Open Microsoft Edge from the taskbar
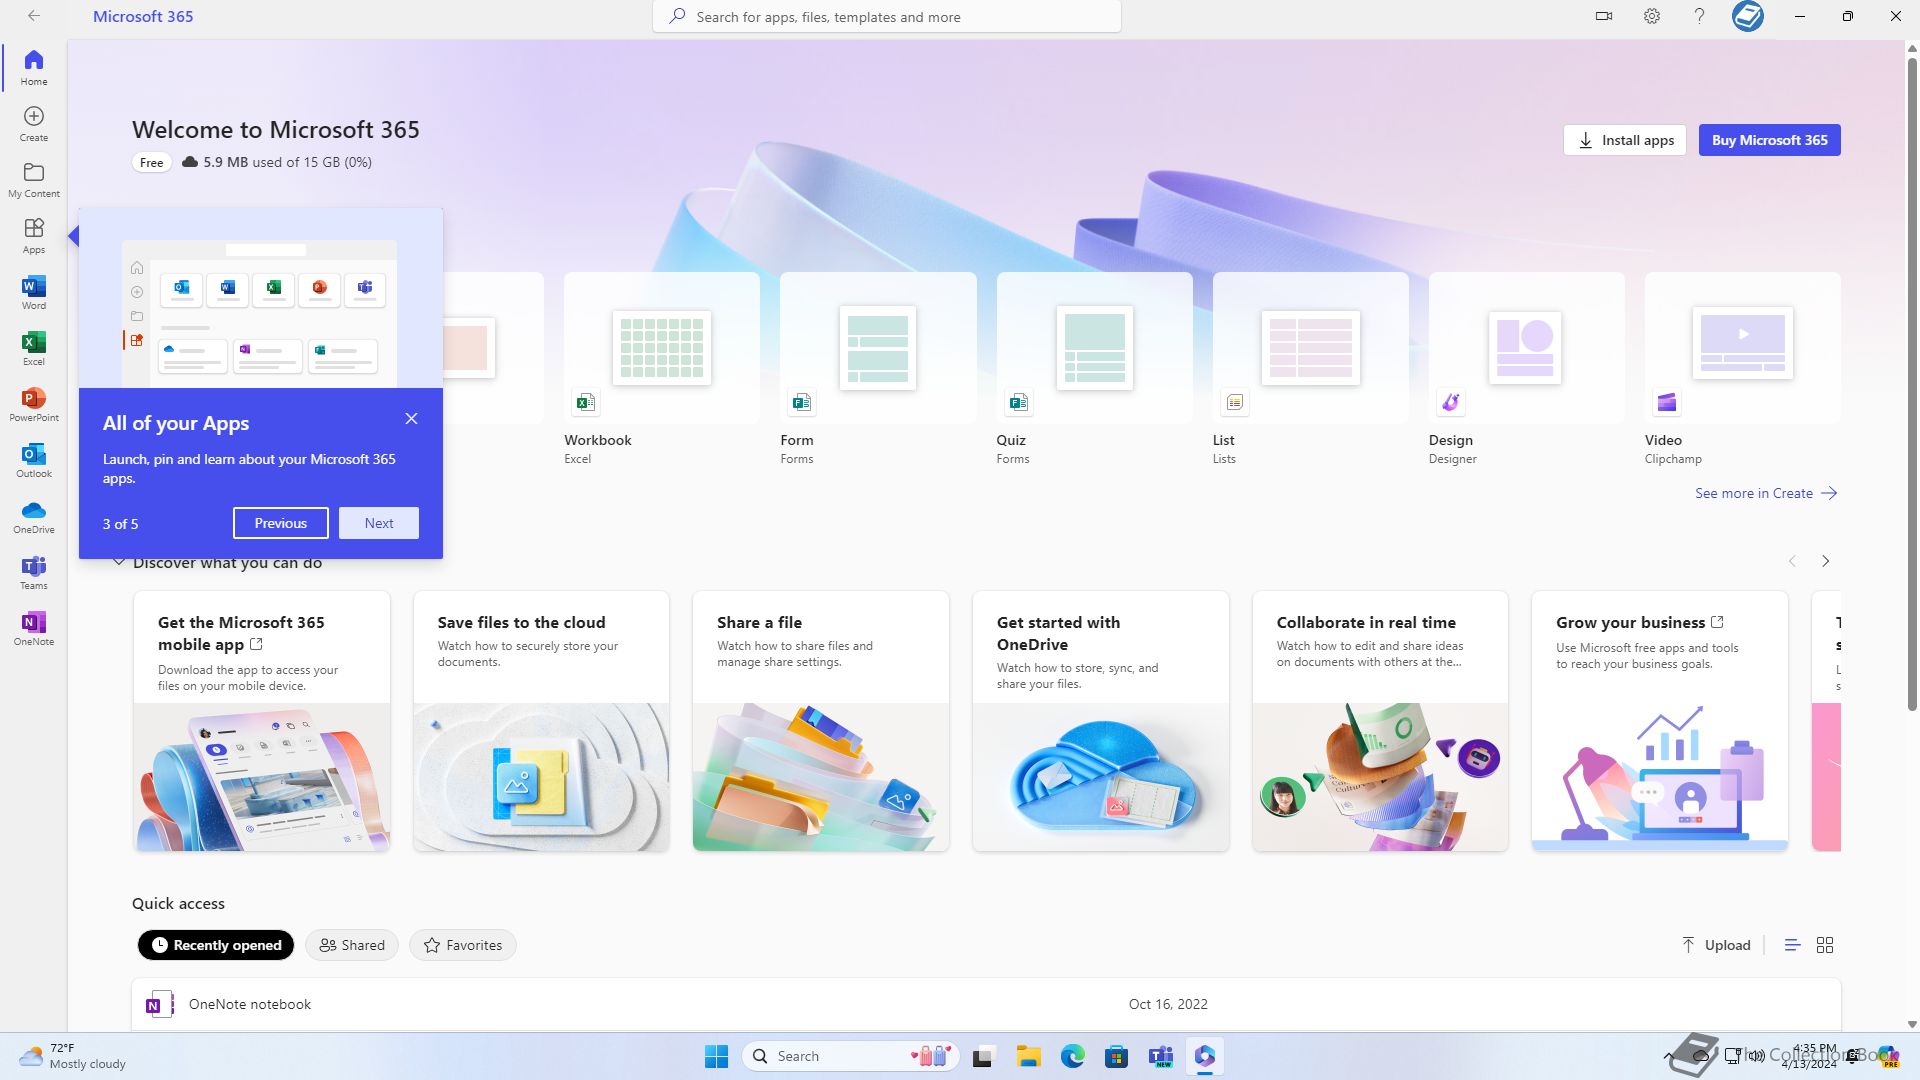Image resolution: width=1920 pixels, height=1080 pixels. click(x=1072, y=1056)
